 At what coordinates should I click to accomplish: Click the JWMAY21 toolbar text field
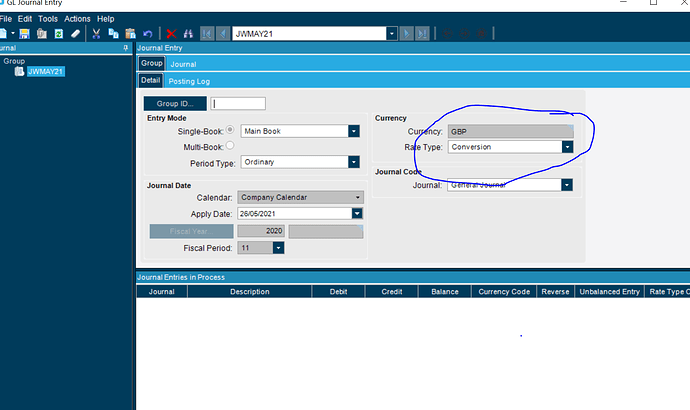[x=309, y=33]
